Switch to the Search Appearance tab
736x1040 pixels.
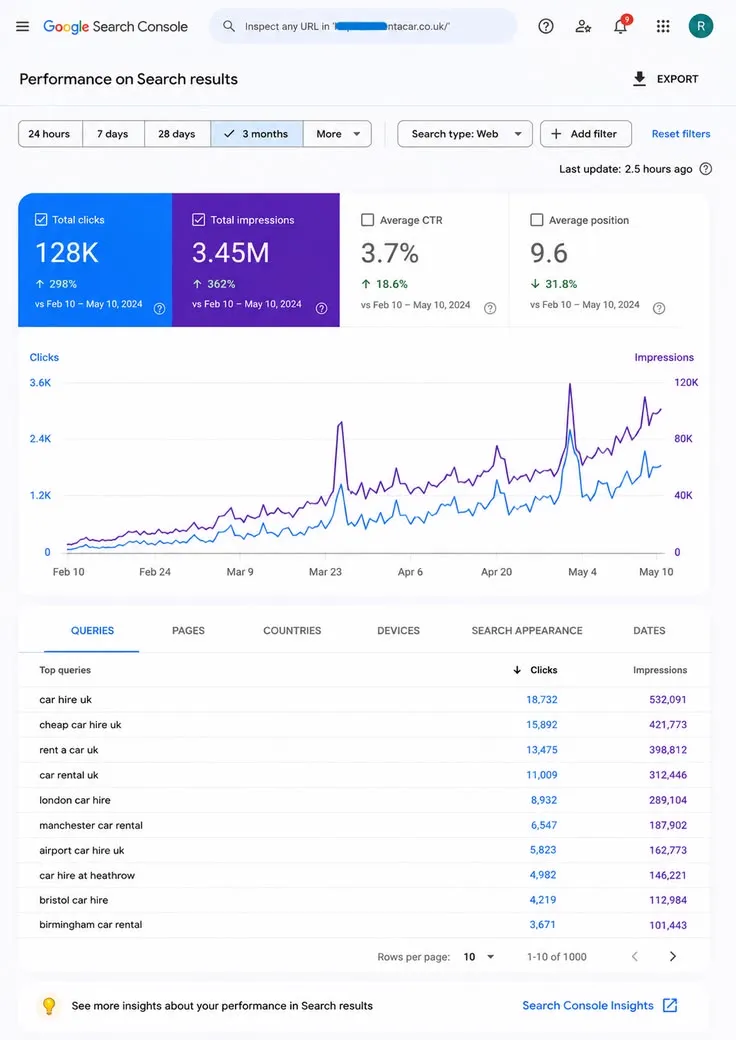point(527,631)
